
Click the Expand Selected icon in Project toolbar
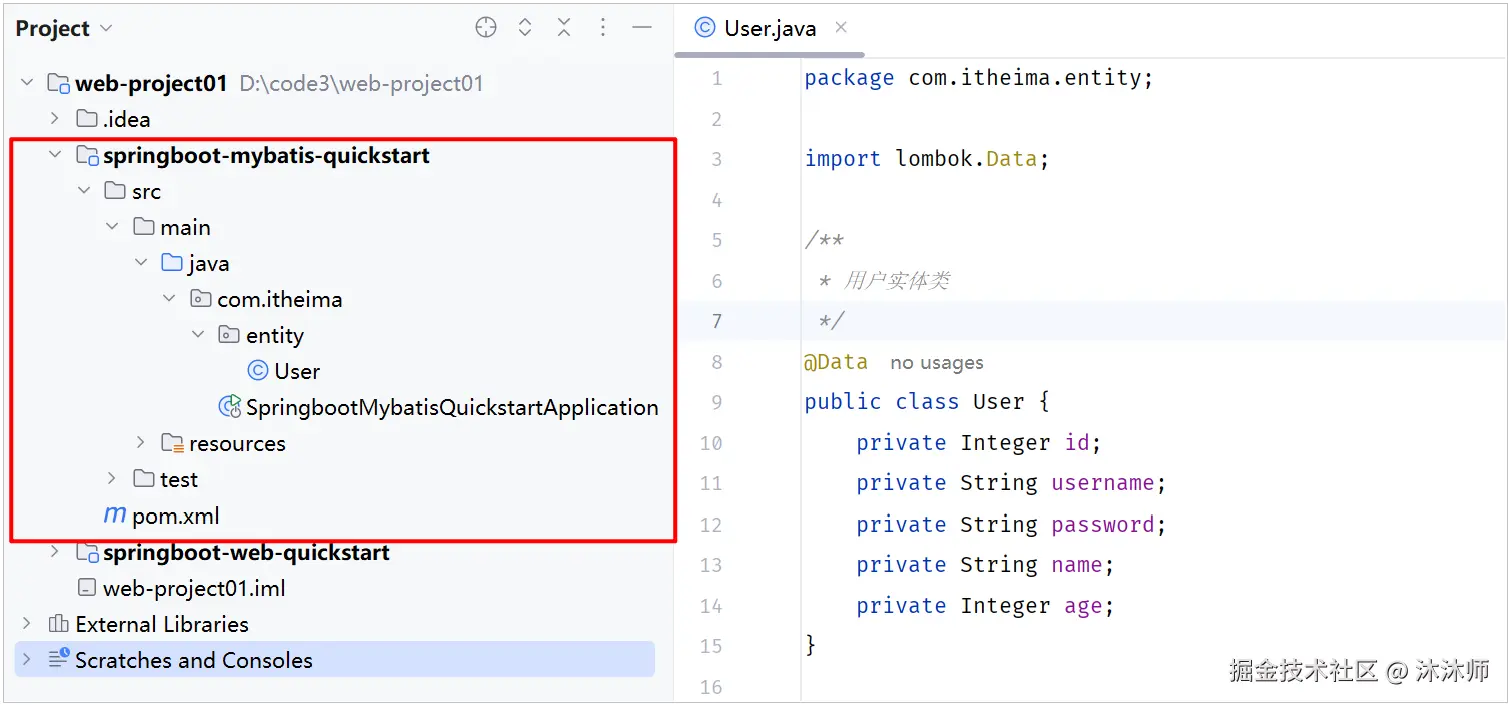(525, 28)
